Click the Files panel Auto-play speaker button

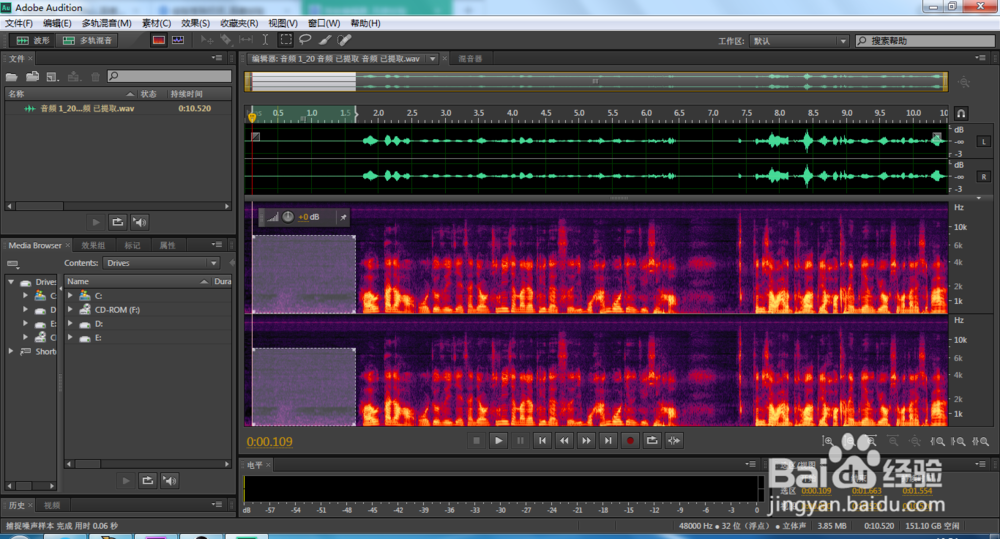140,222
